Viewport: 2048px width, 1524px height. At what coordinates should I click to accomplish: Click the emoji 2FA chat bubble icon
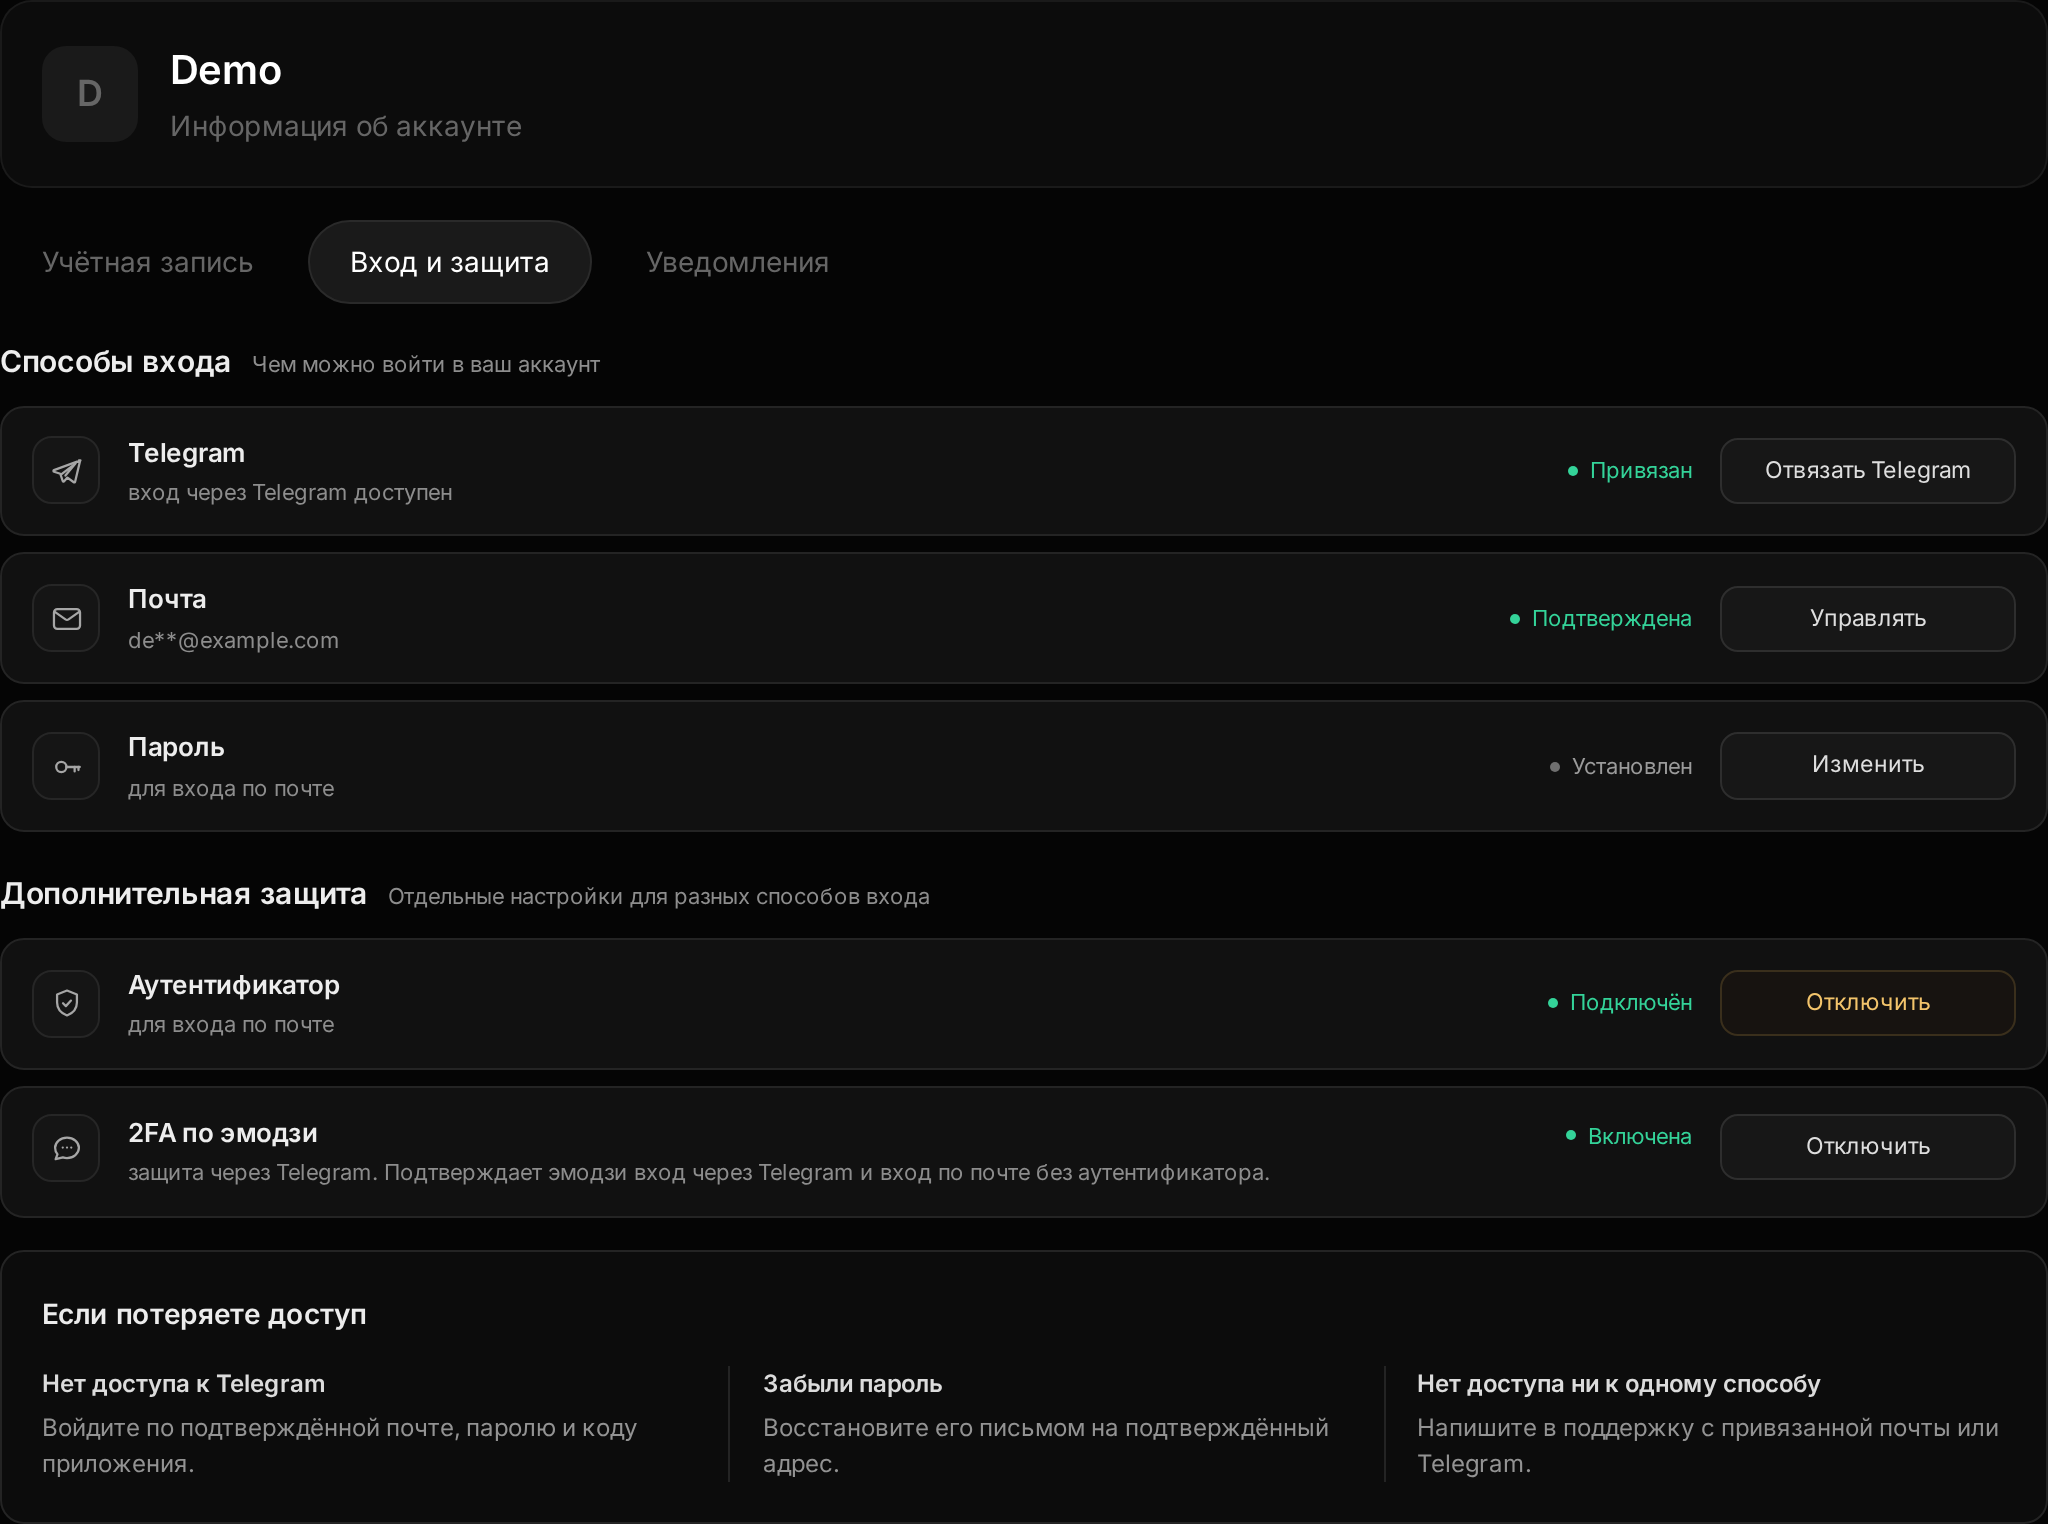(66, 1148)
